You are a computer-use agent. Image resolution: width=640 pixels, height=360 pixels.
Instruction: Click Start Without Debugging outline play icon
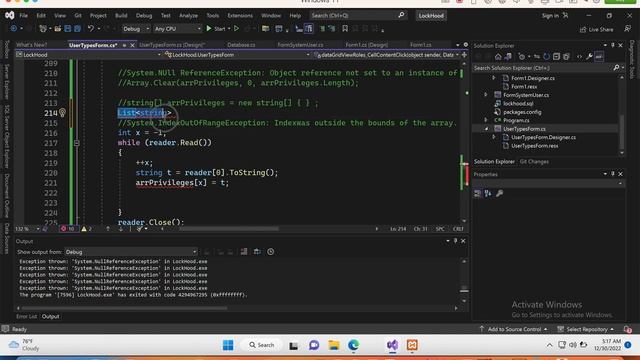point(236,29)
